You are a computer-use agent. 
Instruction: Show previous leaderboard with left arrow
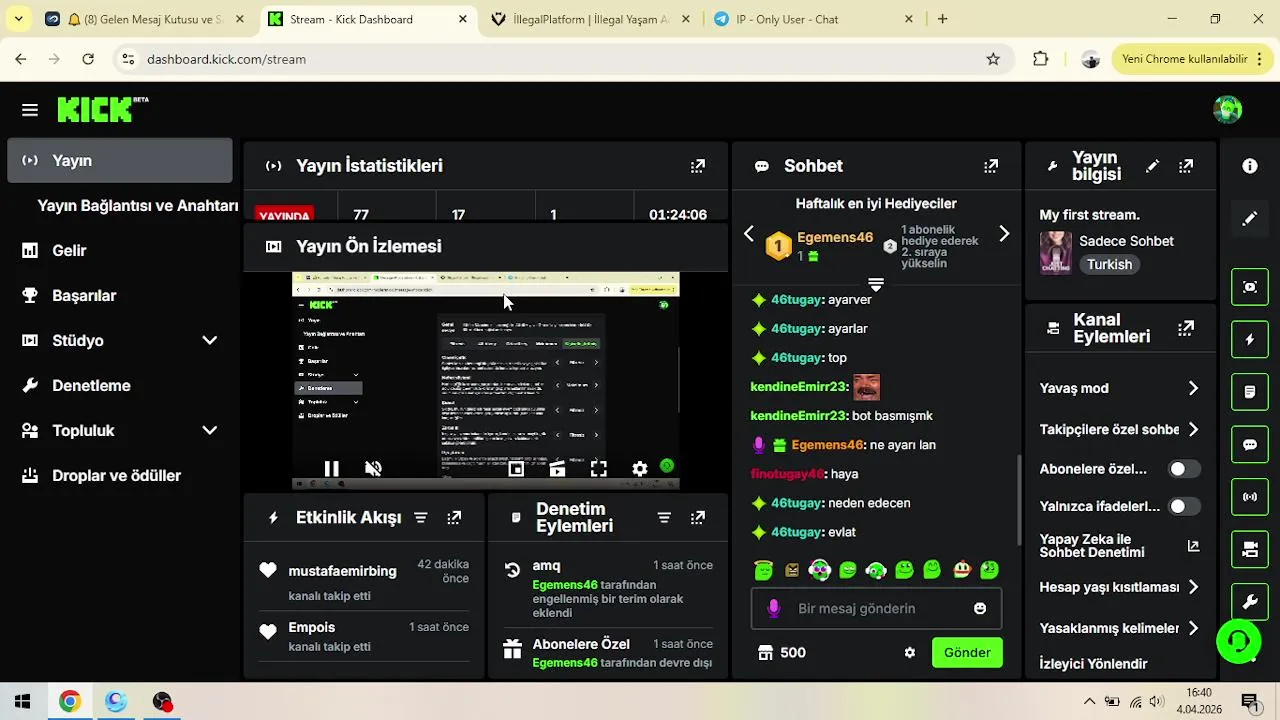click(749, 234)
